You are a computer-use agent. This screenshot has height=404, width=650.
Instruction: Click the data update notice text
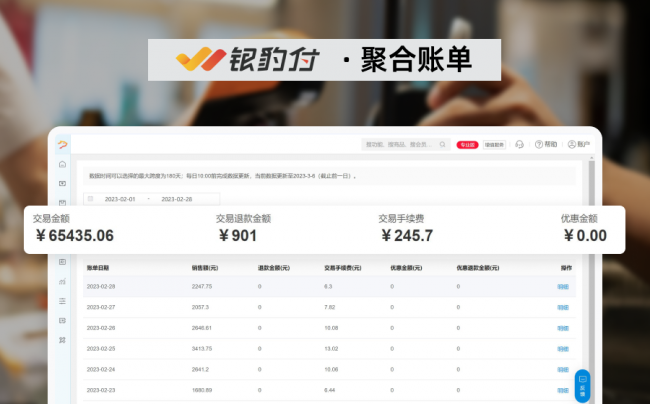click(x=222, y=176)
